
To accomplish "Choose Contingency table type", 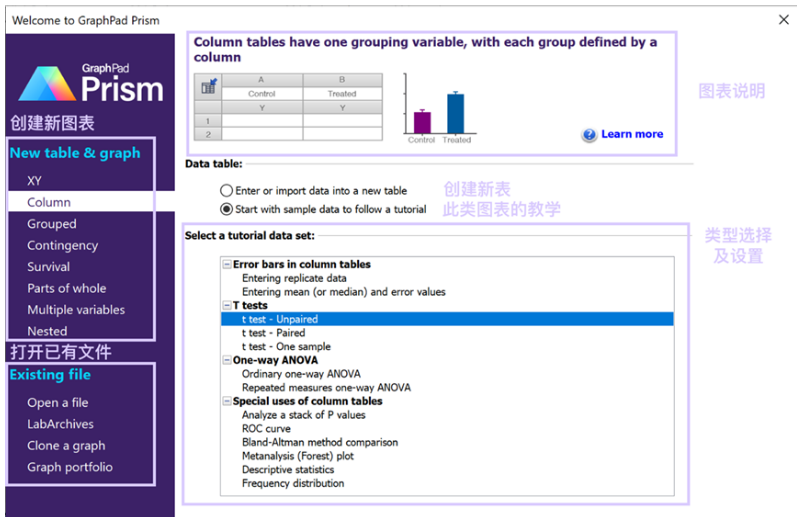I will (63, 246).
